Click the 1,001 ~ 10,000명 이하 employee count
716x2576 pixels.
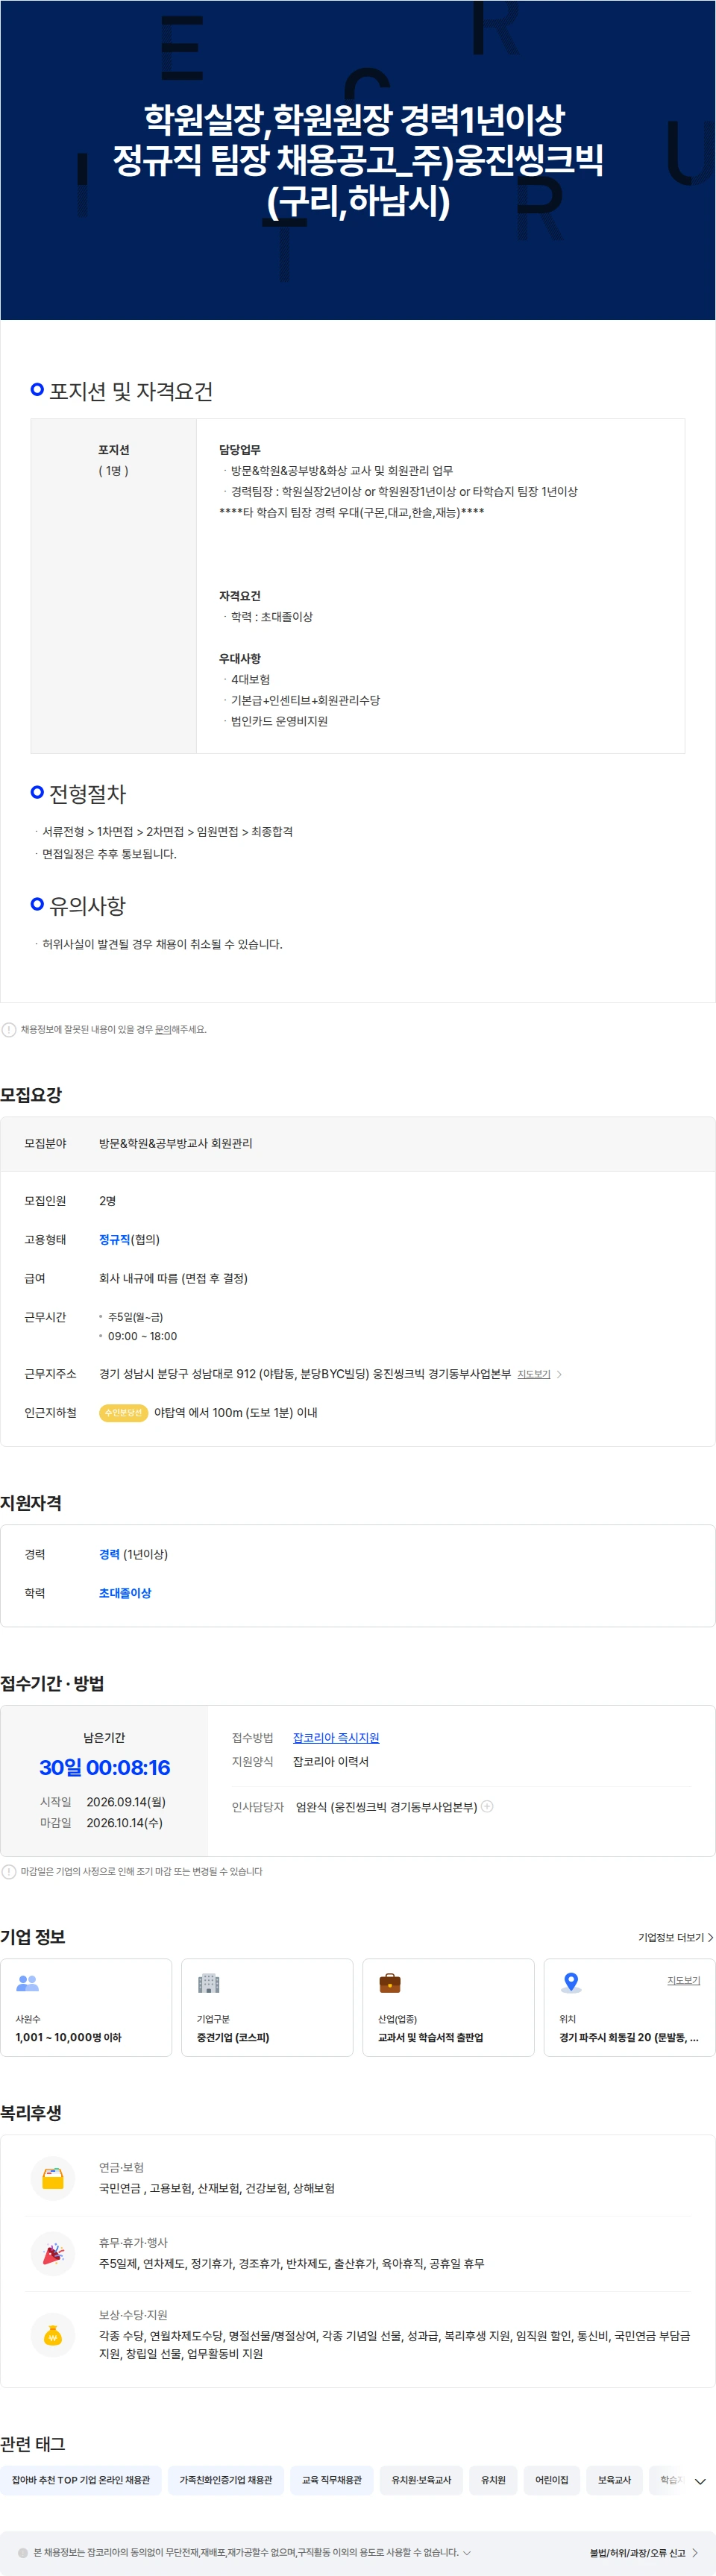pos(68,2037)
